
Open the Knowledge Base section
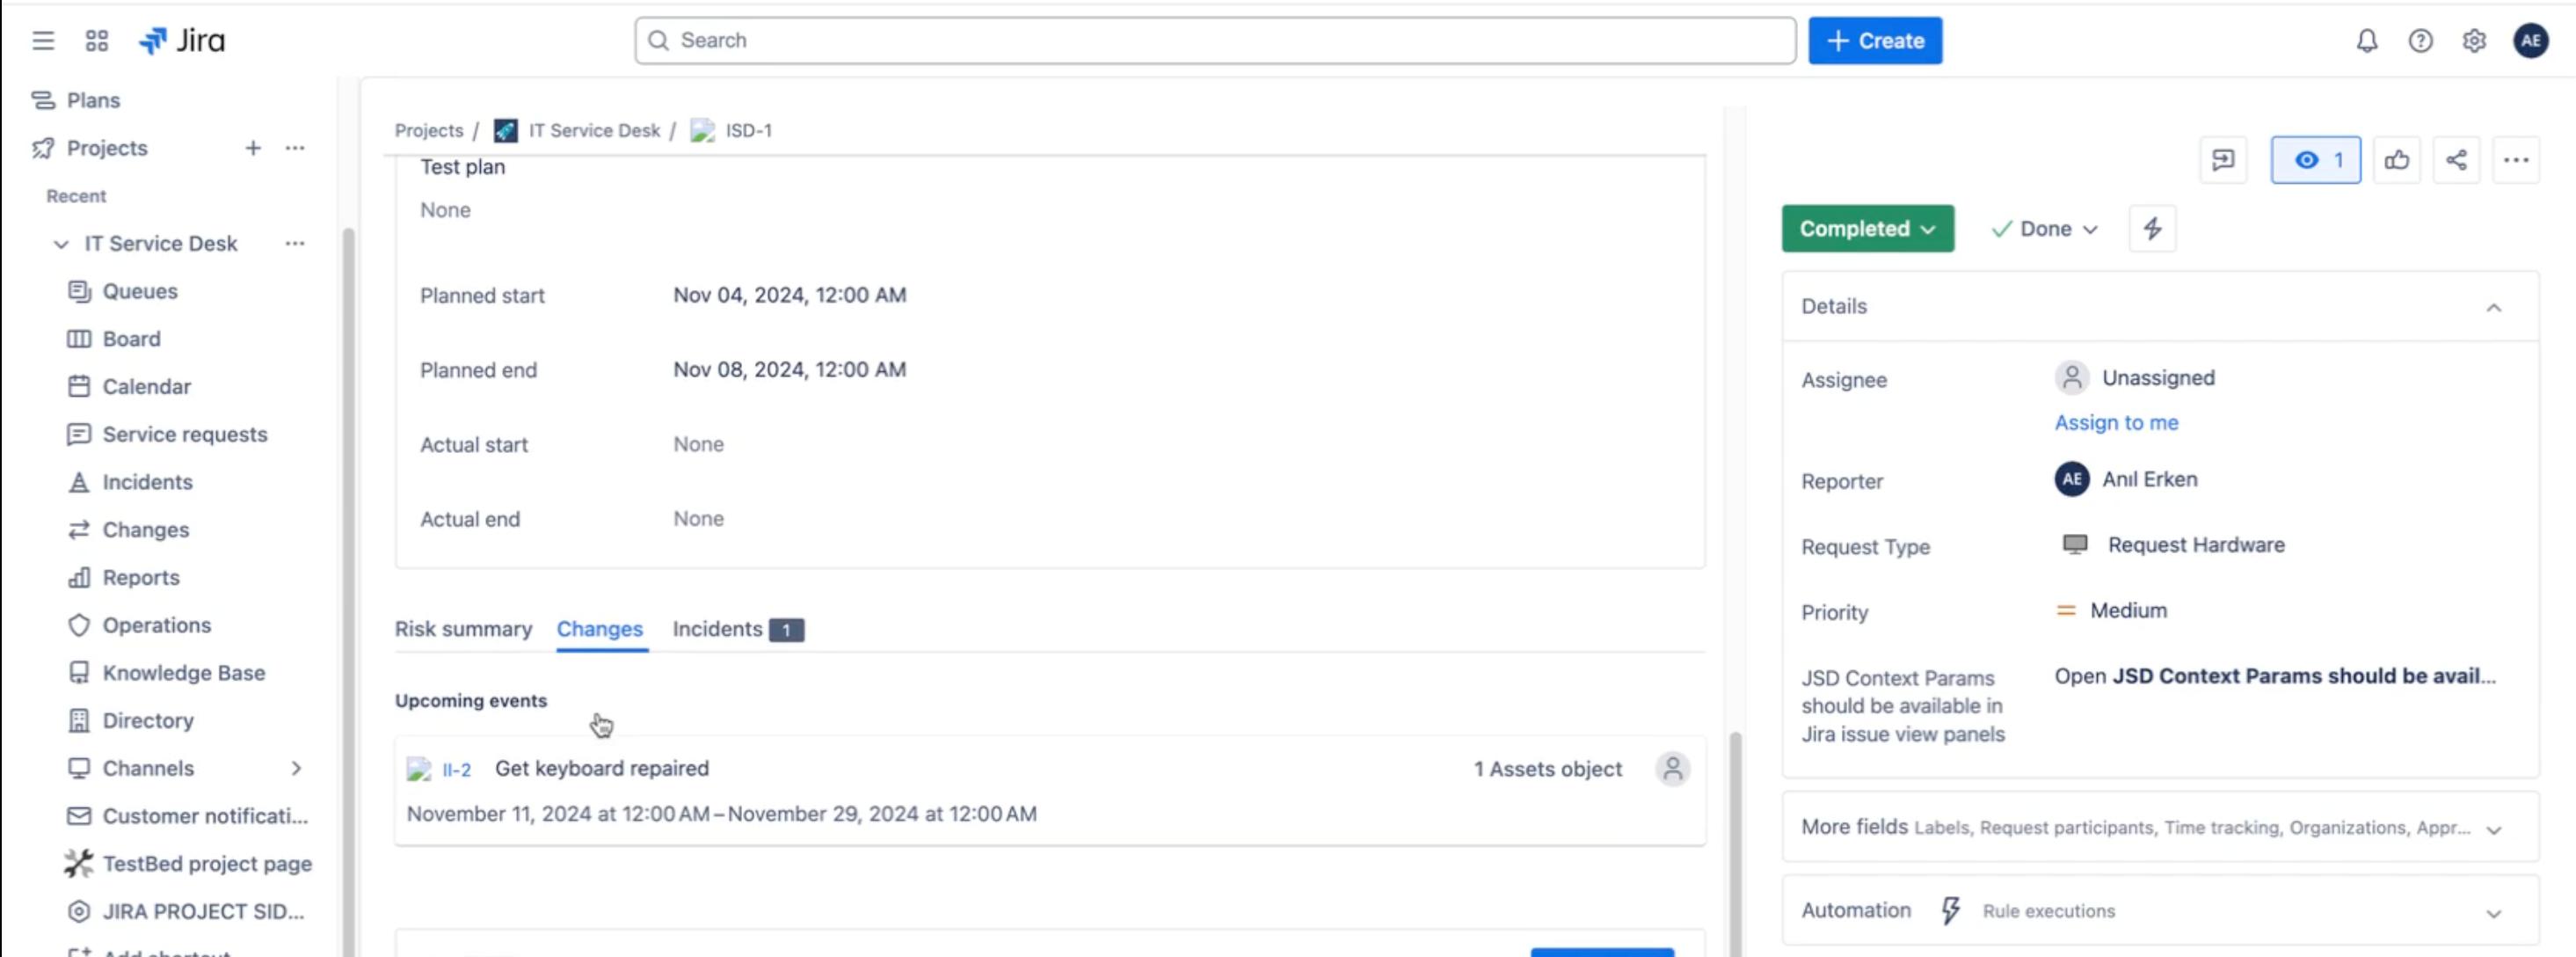[x=184, y=672]
